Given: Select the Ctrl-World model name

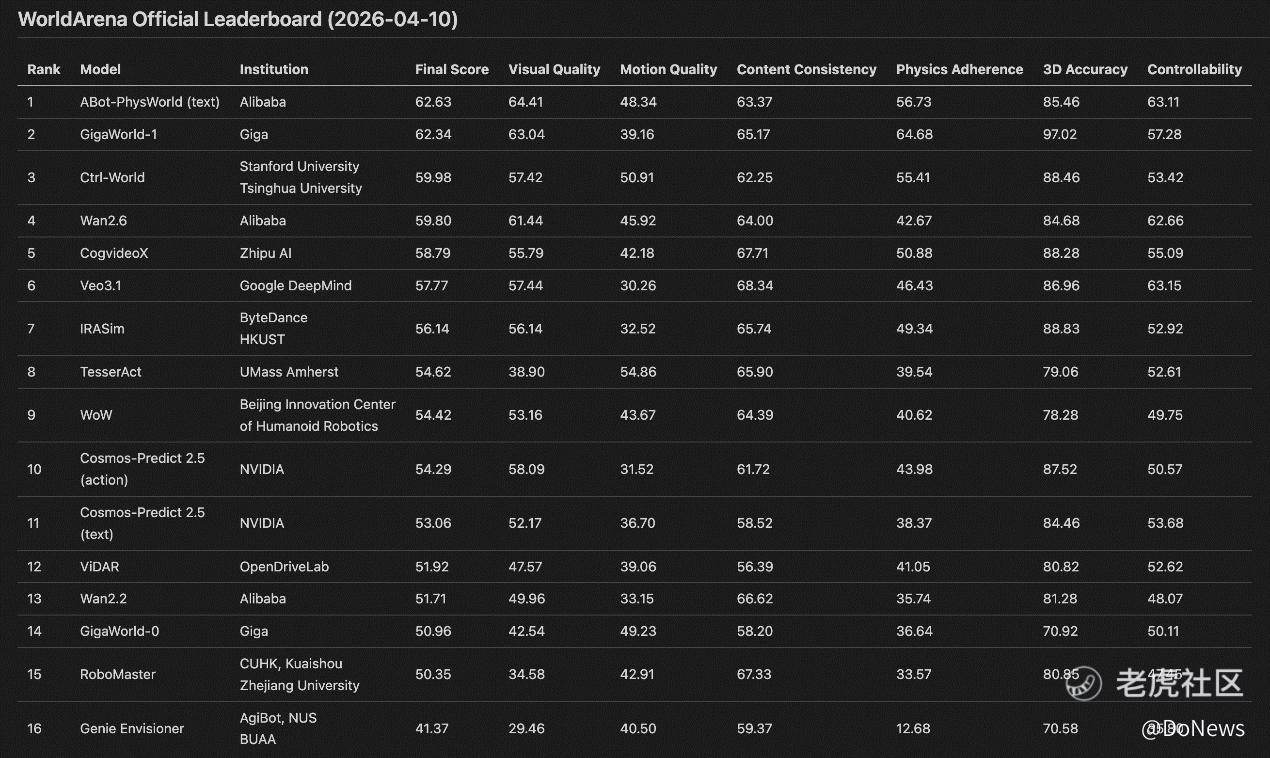Looking at the screenshot, I should [x=112, y=177].
